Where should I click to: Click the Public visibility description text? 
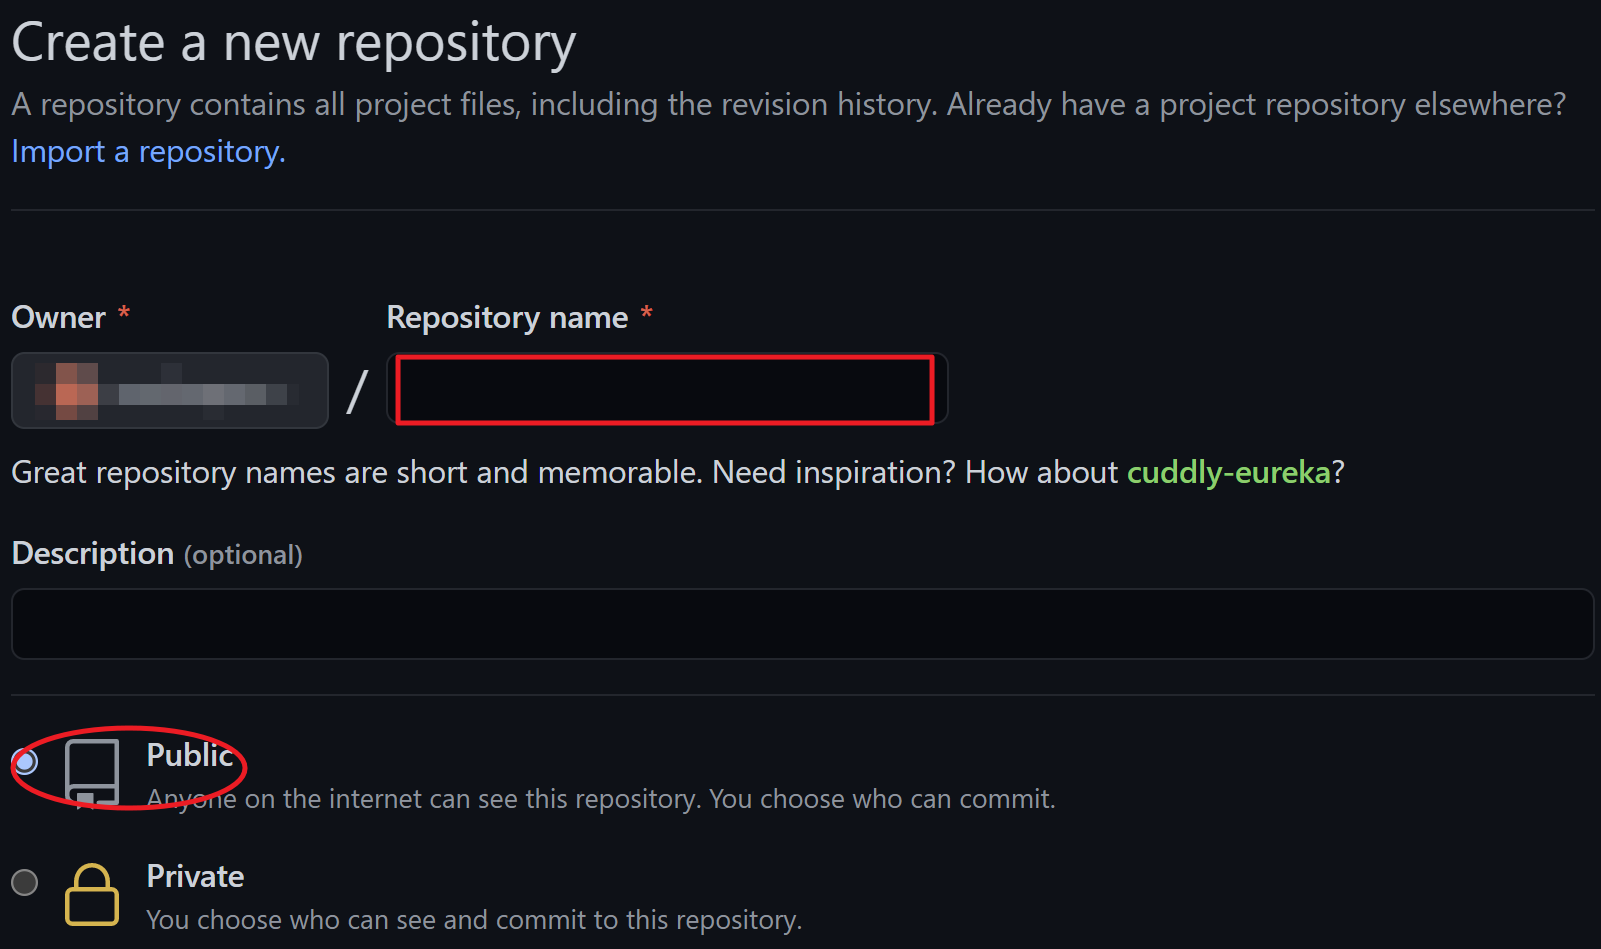click(601, 799)
